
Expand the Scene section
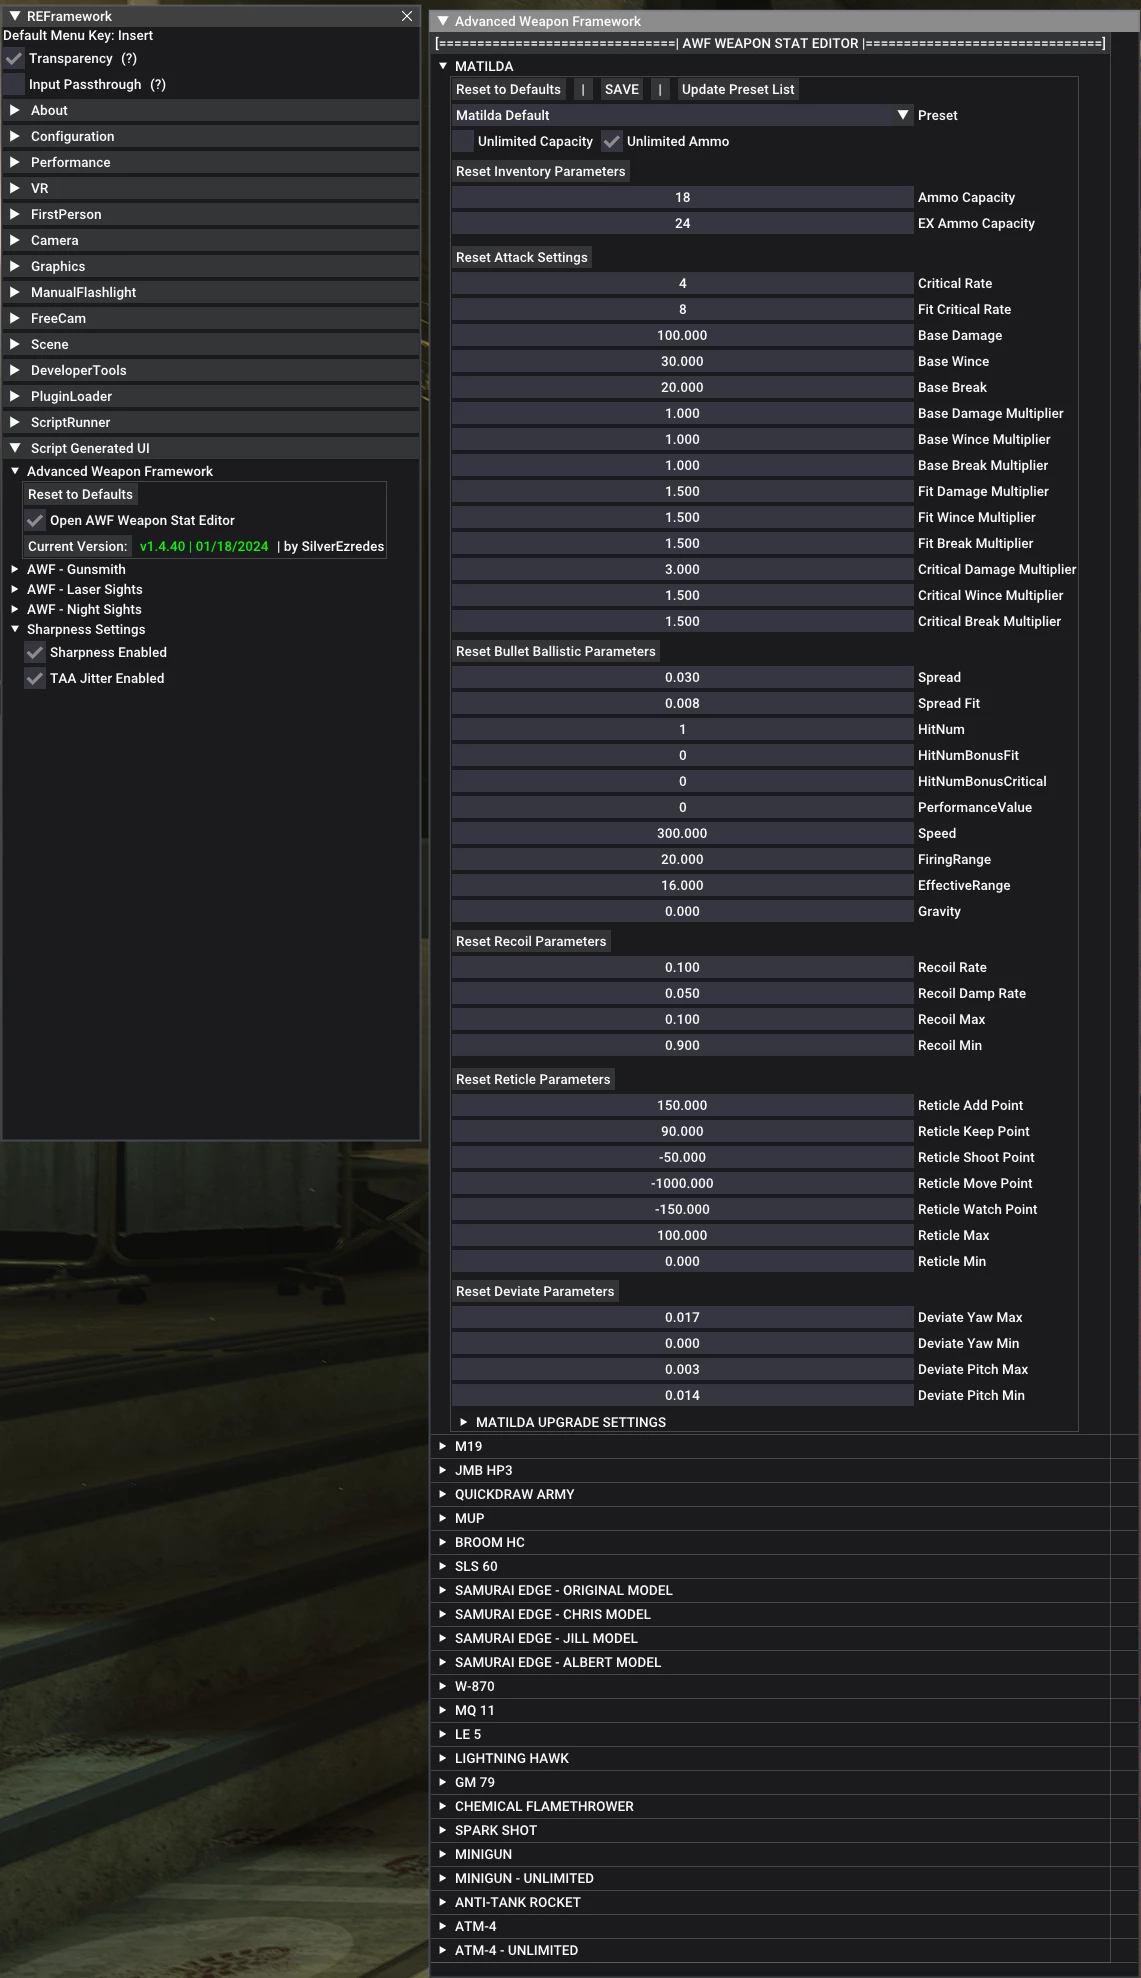pos(211,344)
